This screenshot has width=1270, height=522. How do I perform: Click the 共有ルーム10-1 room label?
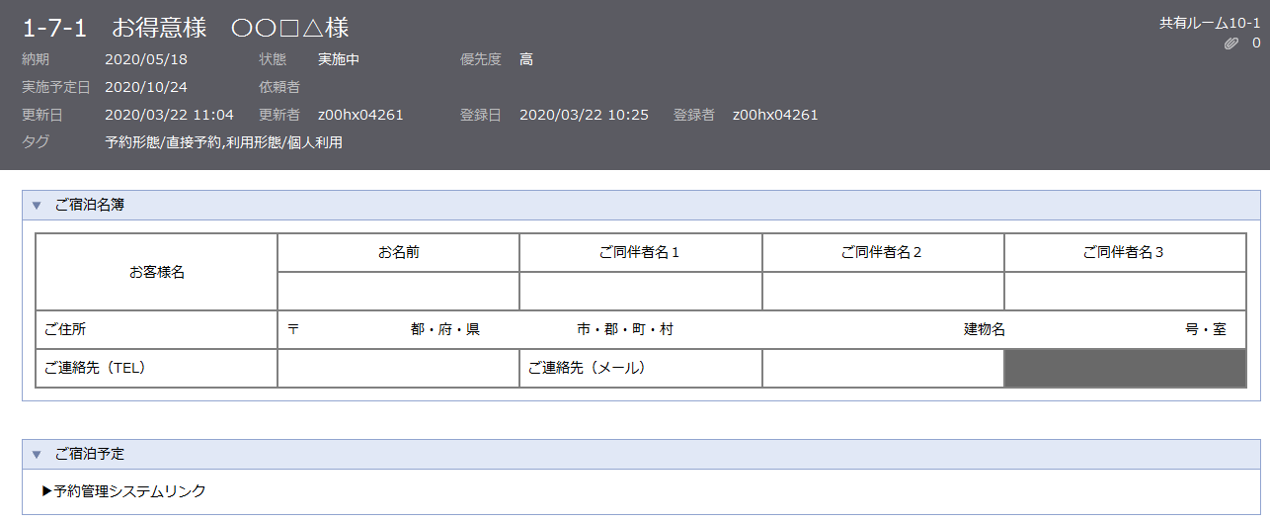click(x=1209, y=23)
